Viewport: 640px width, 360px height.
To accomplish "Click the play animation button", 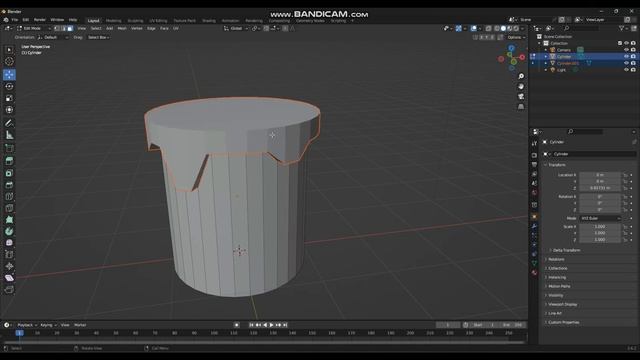I will pyautogui.click(x=271, y=325).
